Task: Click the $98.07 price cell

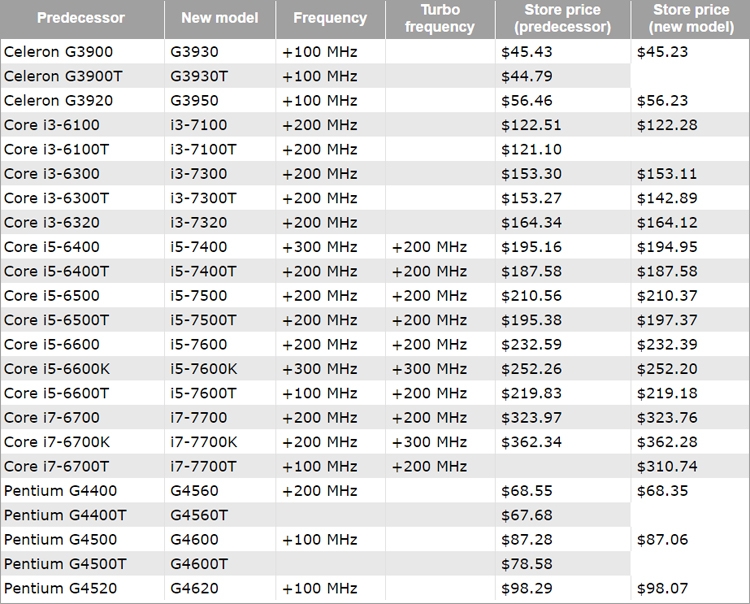Action: (663, 588)
